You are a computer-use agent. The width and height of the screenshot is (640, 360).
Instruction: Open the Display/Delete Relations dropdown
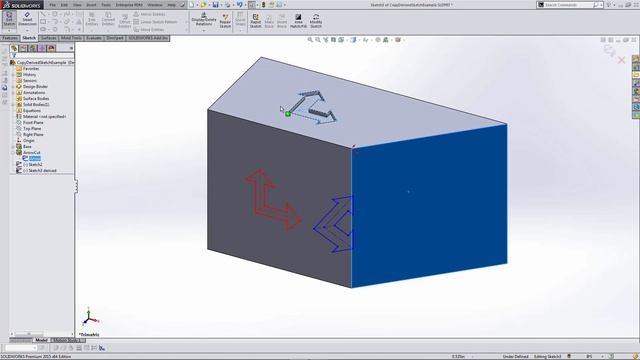tap(204, 31)
